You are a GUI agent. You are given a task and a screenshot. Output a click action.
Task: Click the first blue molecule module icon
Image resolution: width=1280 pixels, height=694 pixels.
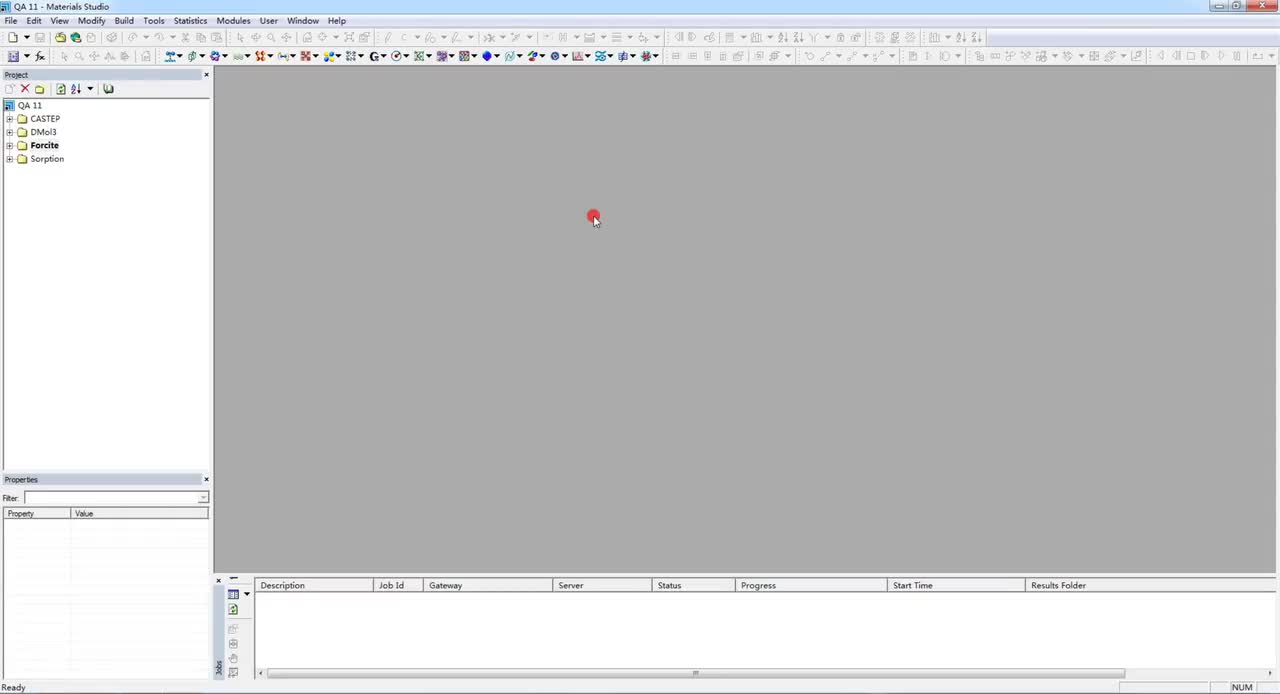click(170, 56)
